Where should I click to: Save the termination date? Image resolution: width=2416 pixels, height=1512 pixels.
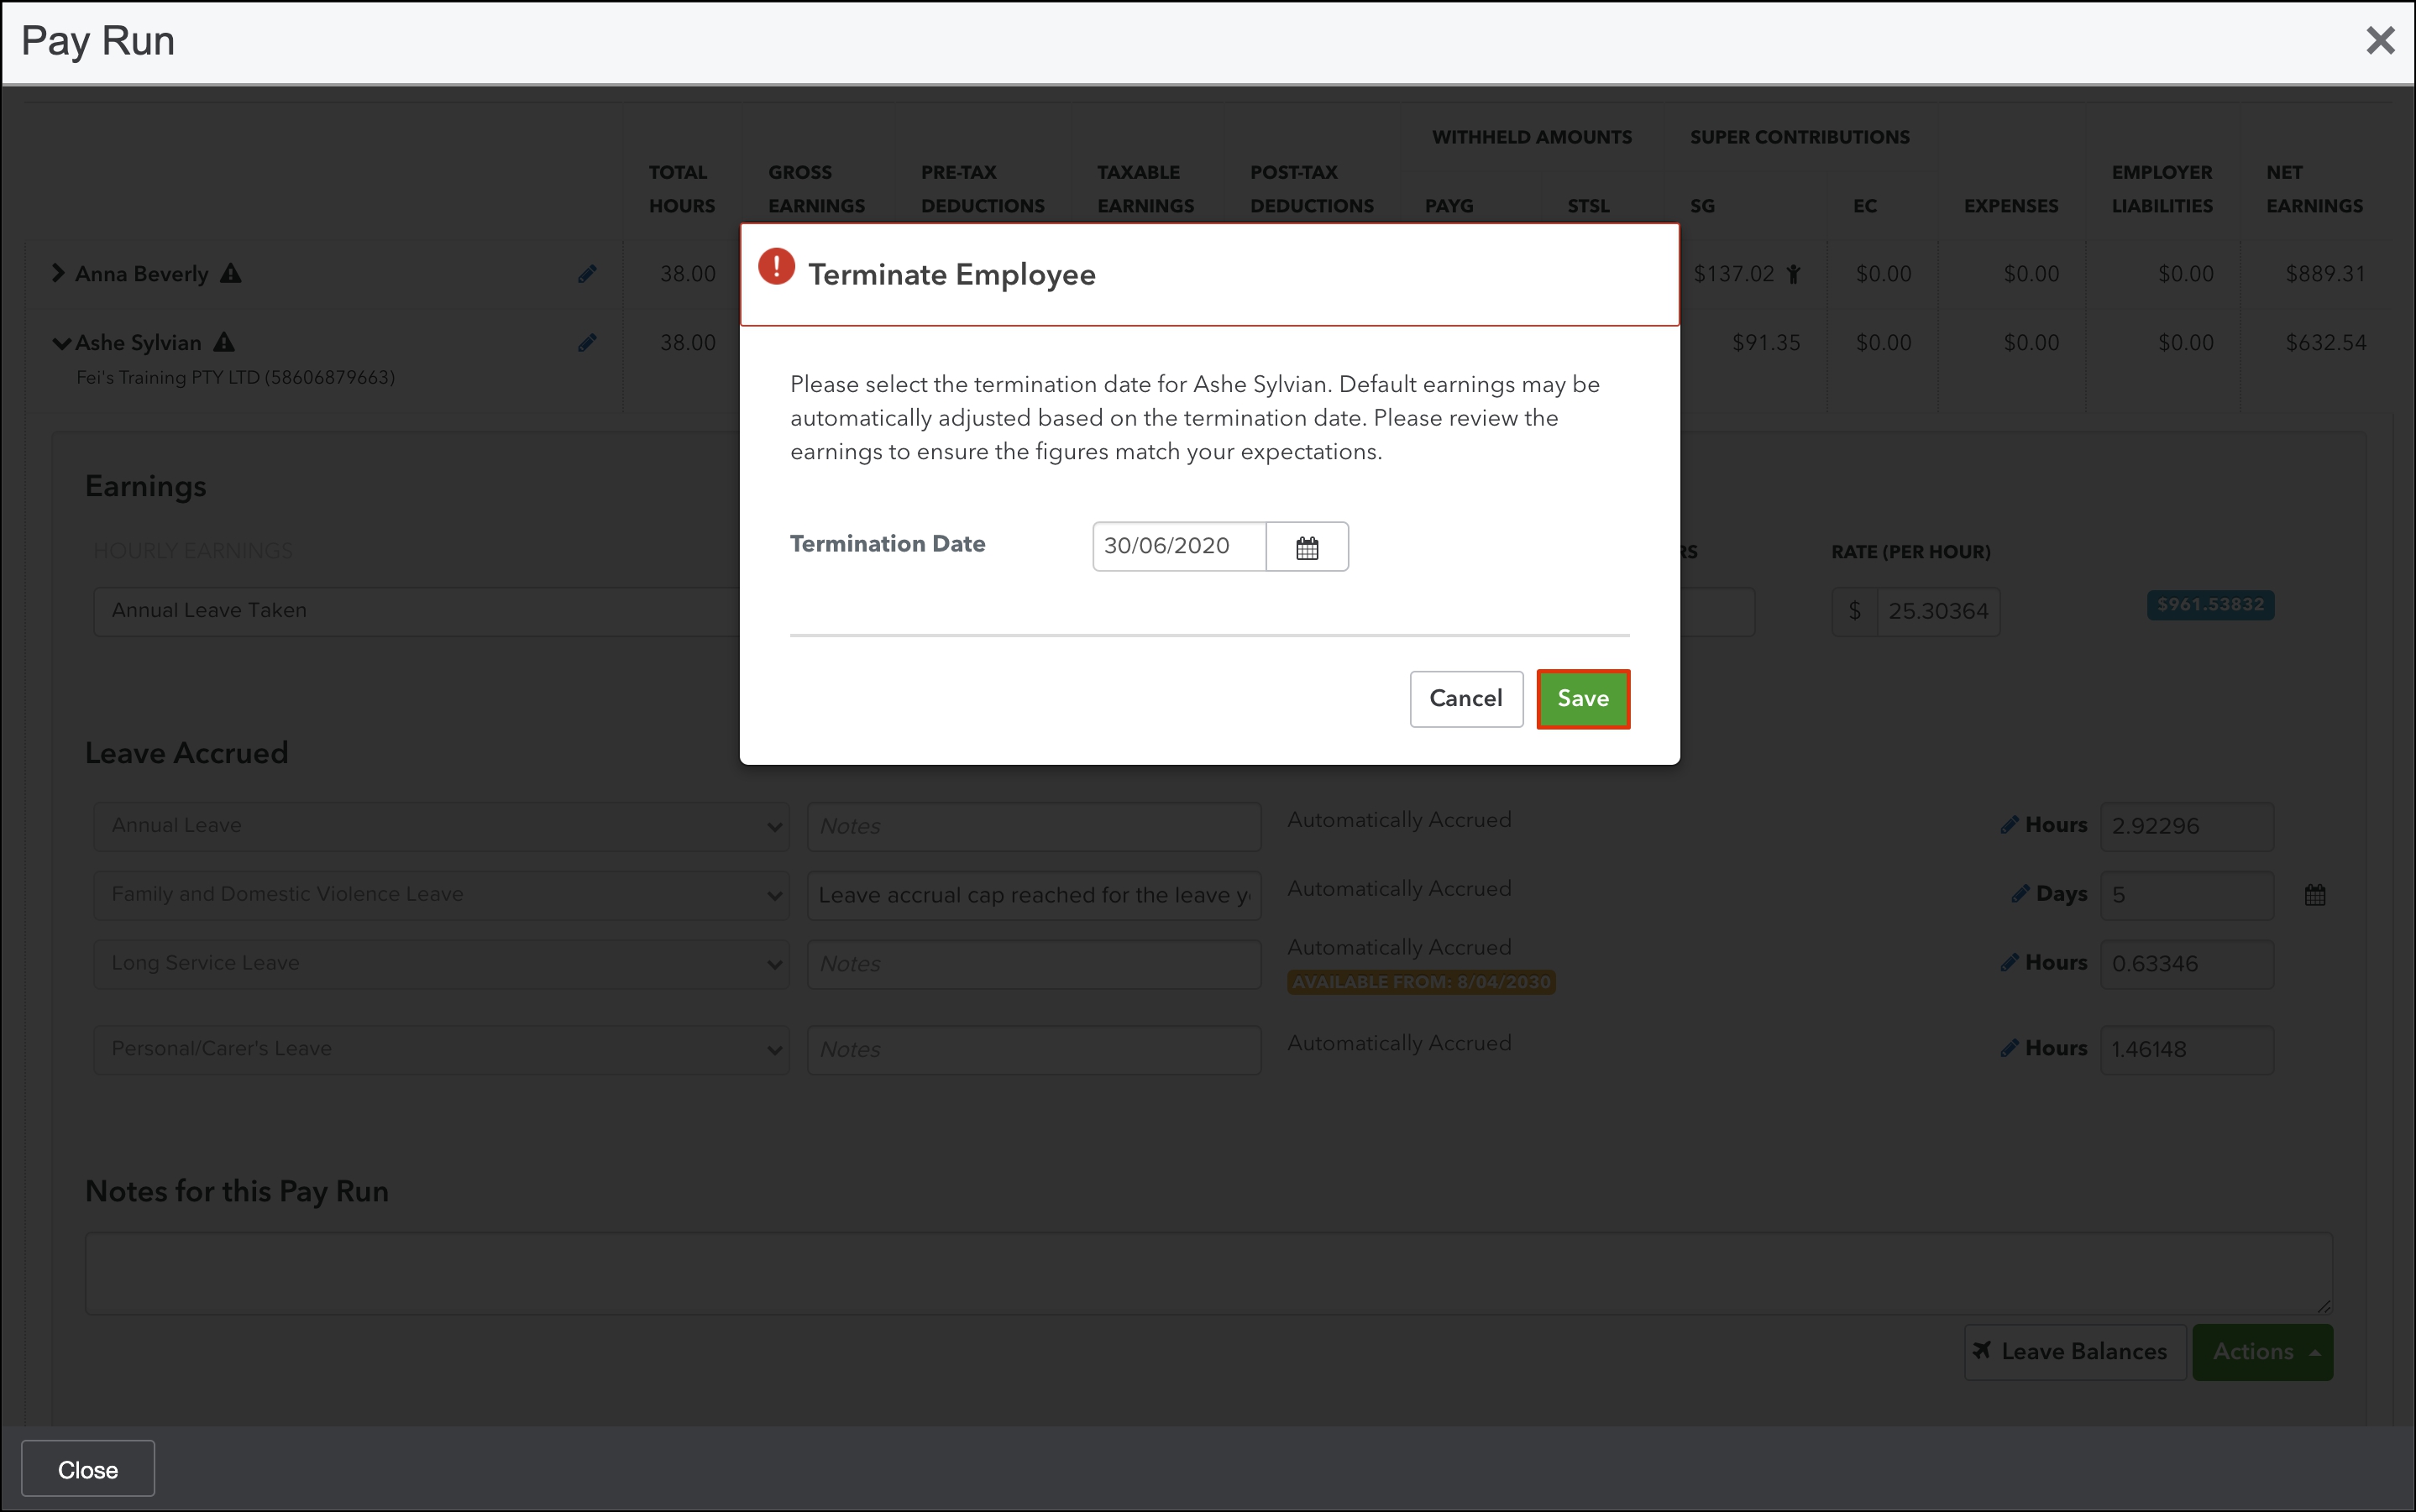click(1582, 699)
